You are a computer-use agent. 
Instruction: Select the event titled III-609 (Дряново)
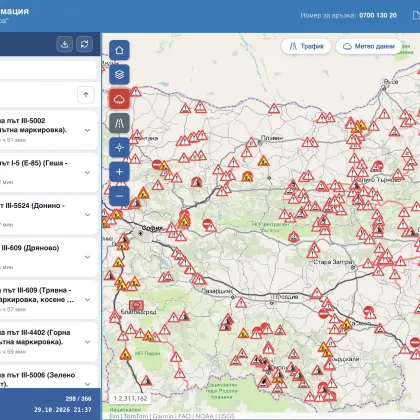pos(30,248)
